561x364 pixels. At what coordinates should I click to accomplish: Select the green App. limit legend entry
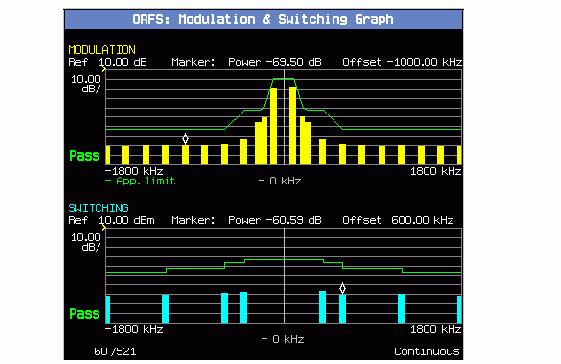[140, 181]
